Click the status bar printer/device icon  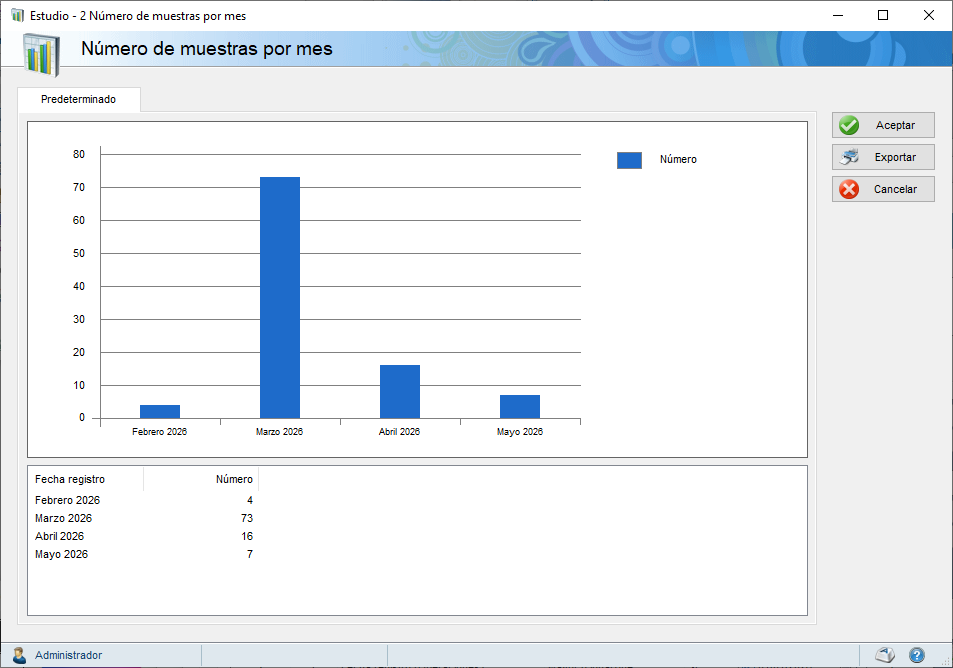(x=886, y=655)
